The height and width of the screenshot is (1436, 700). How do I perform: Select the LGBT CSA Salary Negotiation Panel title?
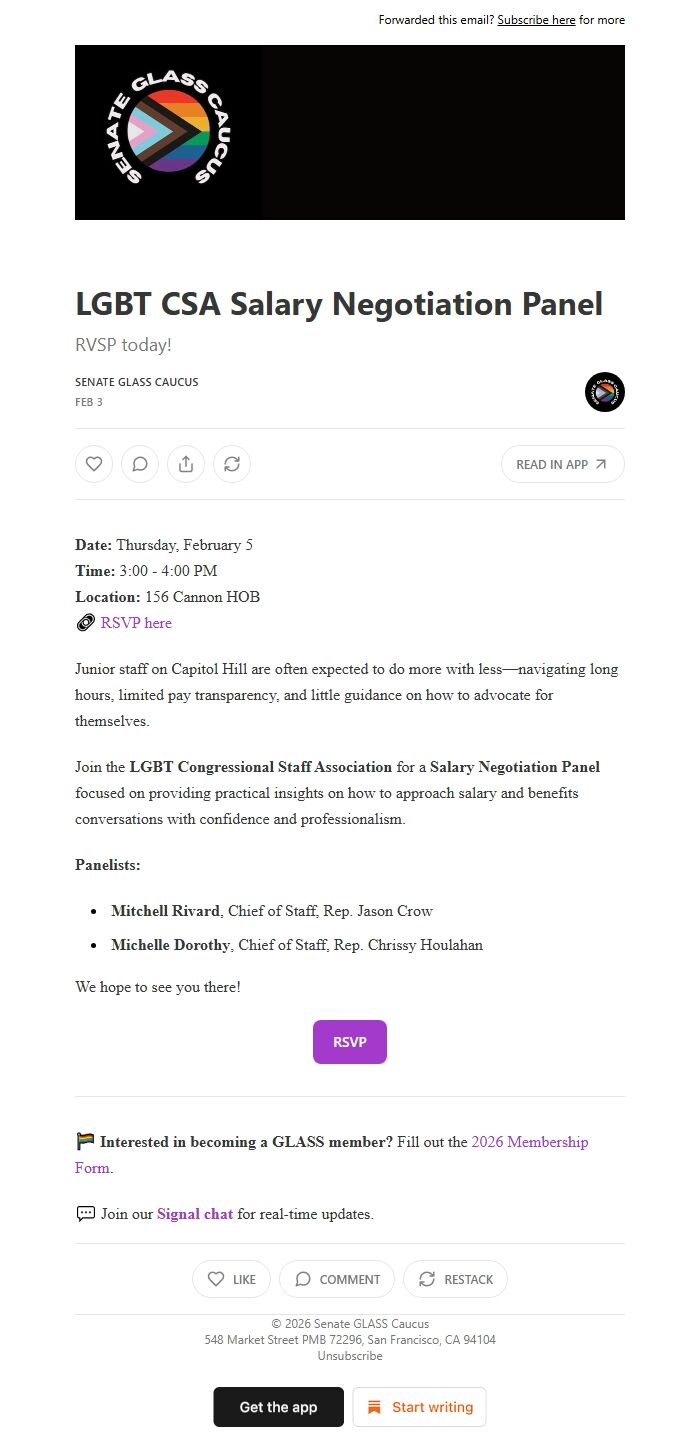pyautogui.click(x=339, y=303)
